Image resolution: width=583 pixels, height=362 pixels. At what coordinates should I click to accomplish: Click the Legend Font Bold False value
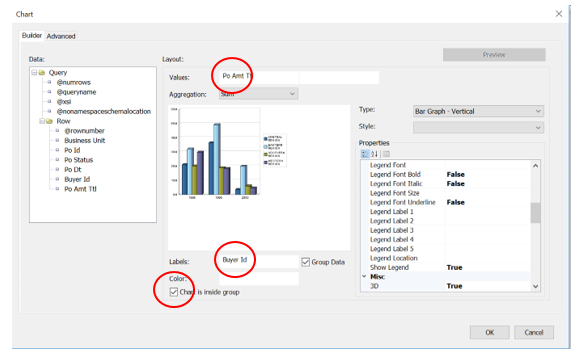pyautogui.click(x=455, y=174)
